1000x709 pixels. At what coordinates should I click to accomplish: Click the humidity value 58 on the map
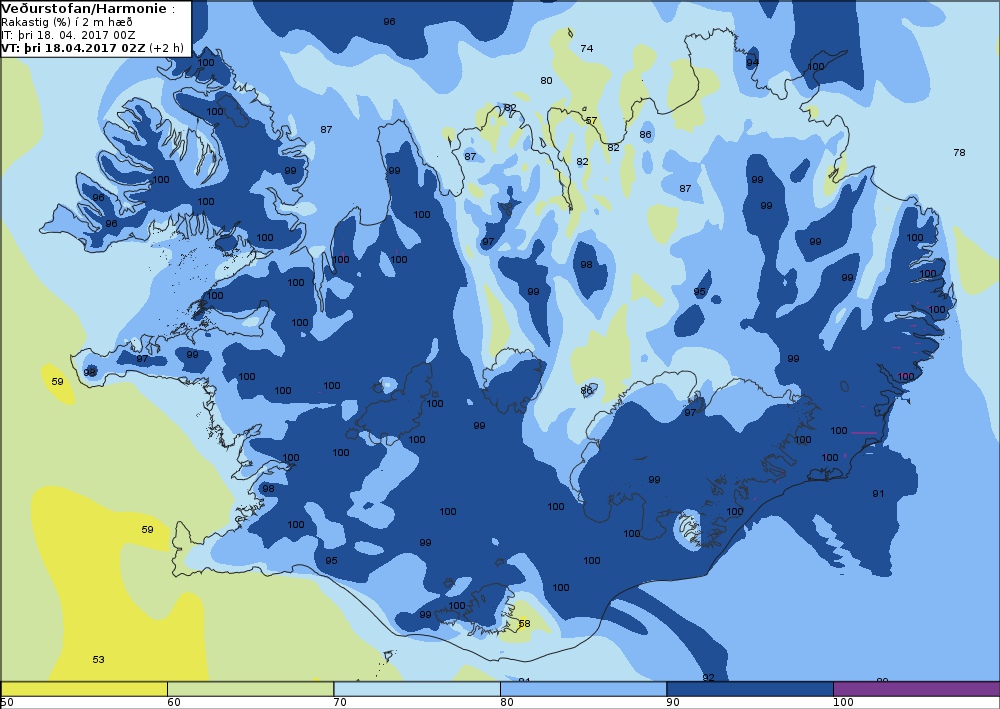pyautogui.click(x=524, y=624)
